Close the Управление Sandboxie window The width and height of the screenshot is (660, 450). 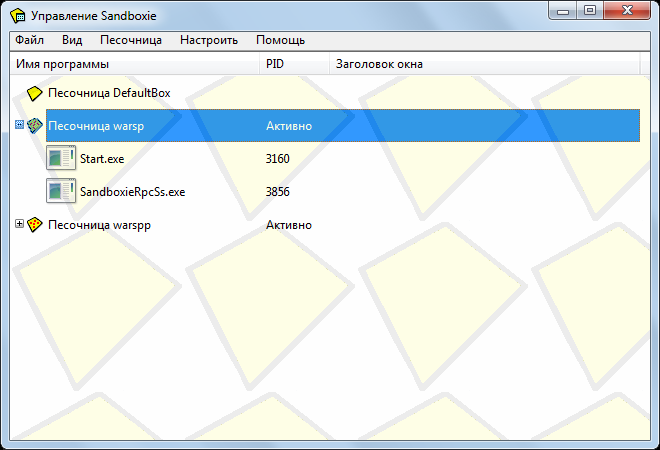pyautogui.click(x=627, y=11)
